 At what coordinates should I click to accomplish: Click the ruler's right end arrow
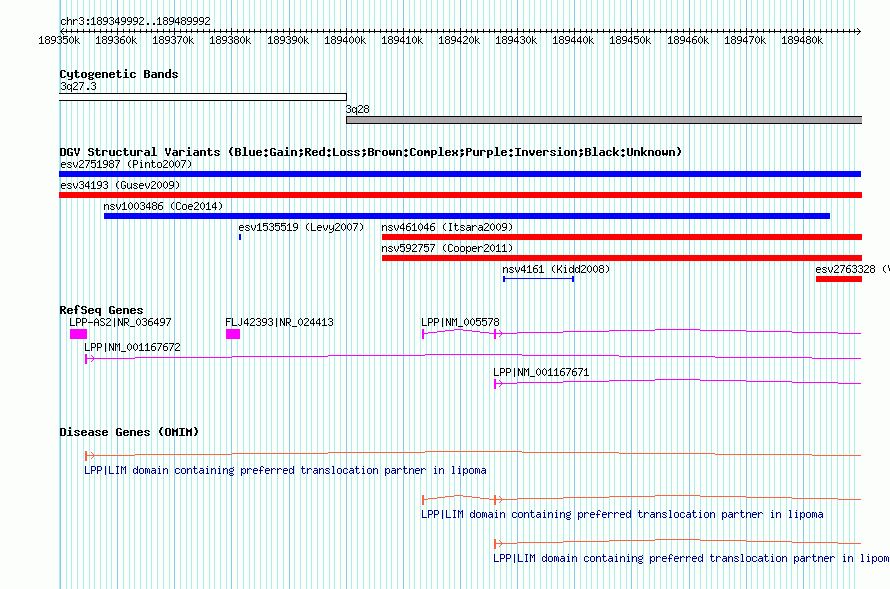click(859, 31)
